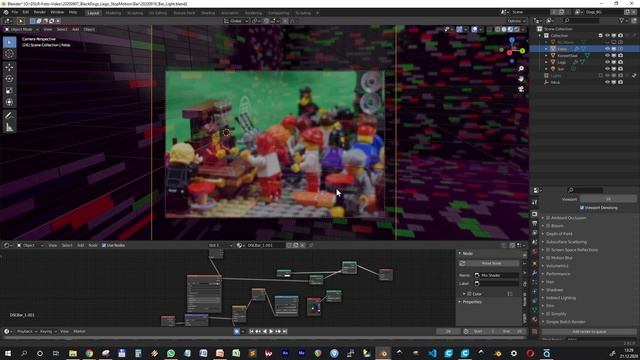The image size is (640, 360).
Task: Expand the Shadows panel
Action: tap(554, 290)
